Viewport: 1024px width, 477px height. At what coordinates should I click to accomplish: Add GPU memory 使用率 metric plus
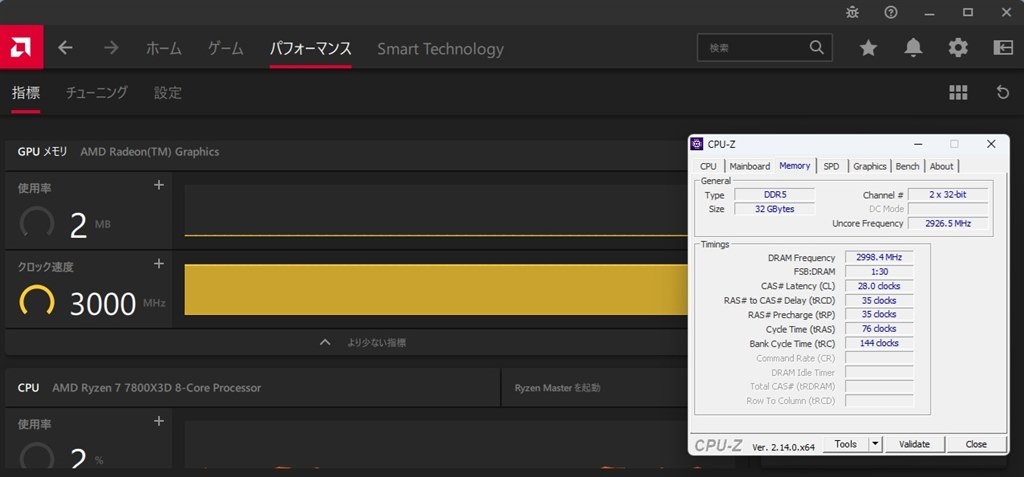point(159,185)
